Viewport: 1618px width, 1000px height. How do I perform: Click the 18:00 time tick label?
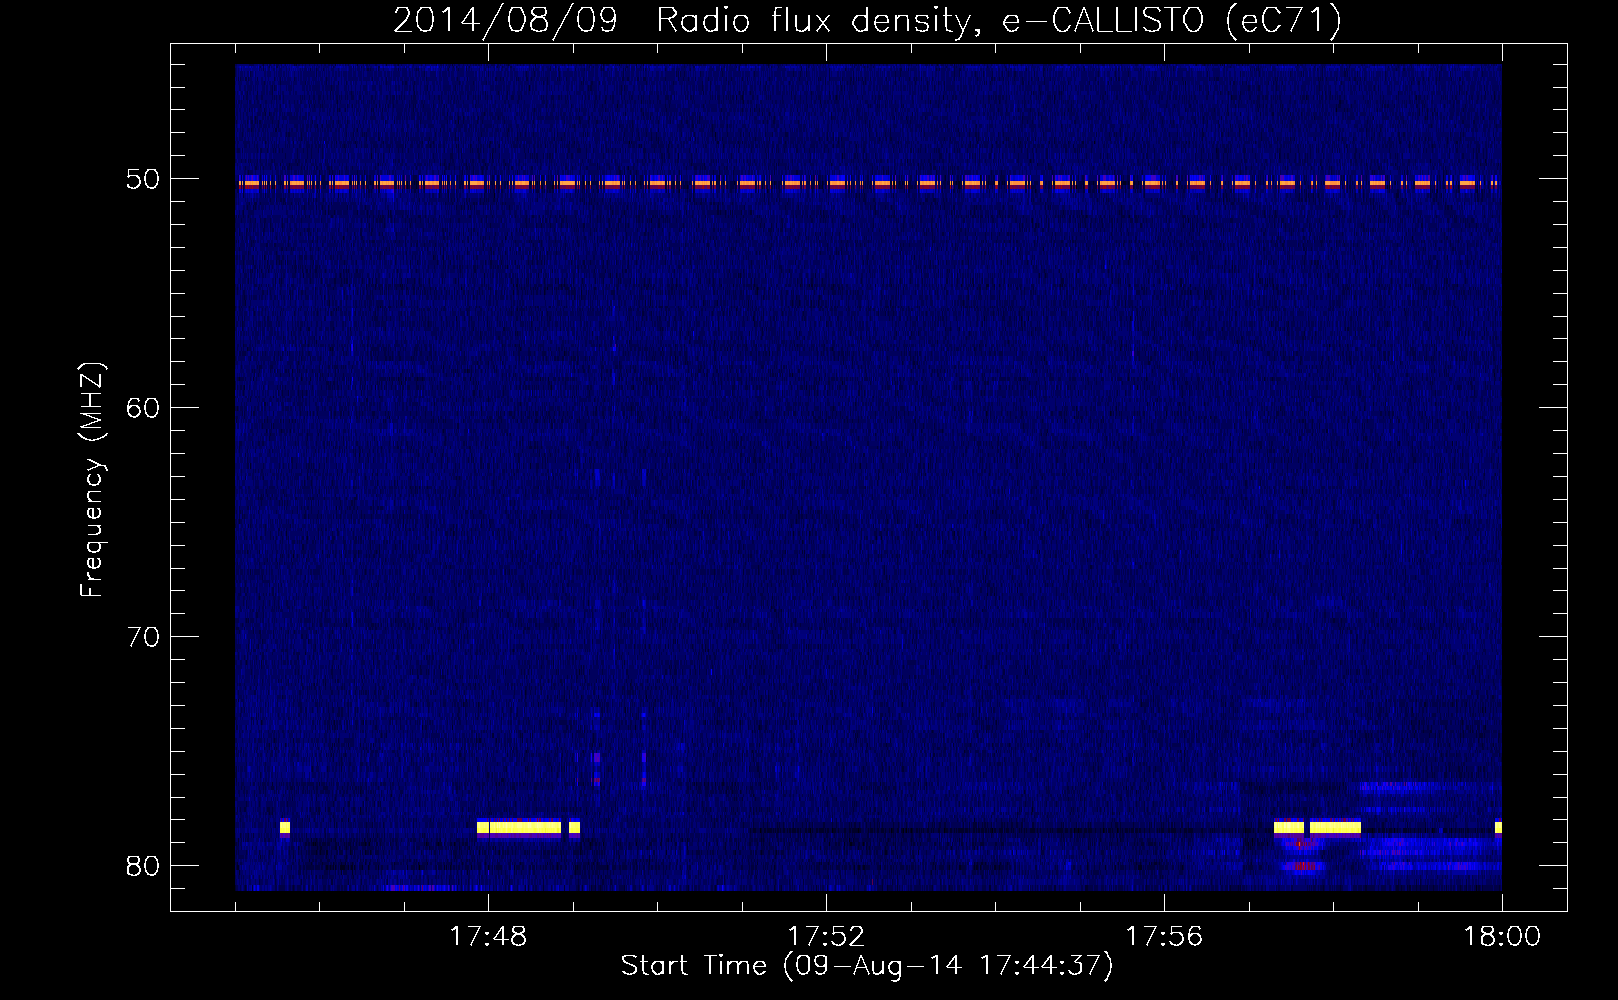click(x=1502, y=937)
